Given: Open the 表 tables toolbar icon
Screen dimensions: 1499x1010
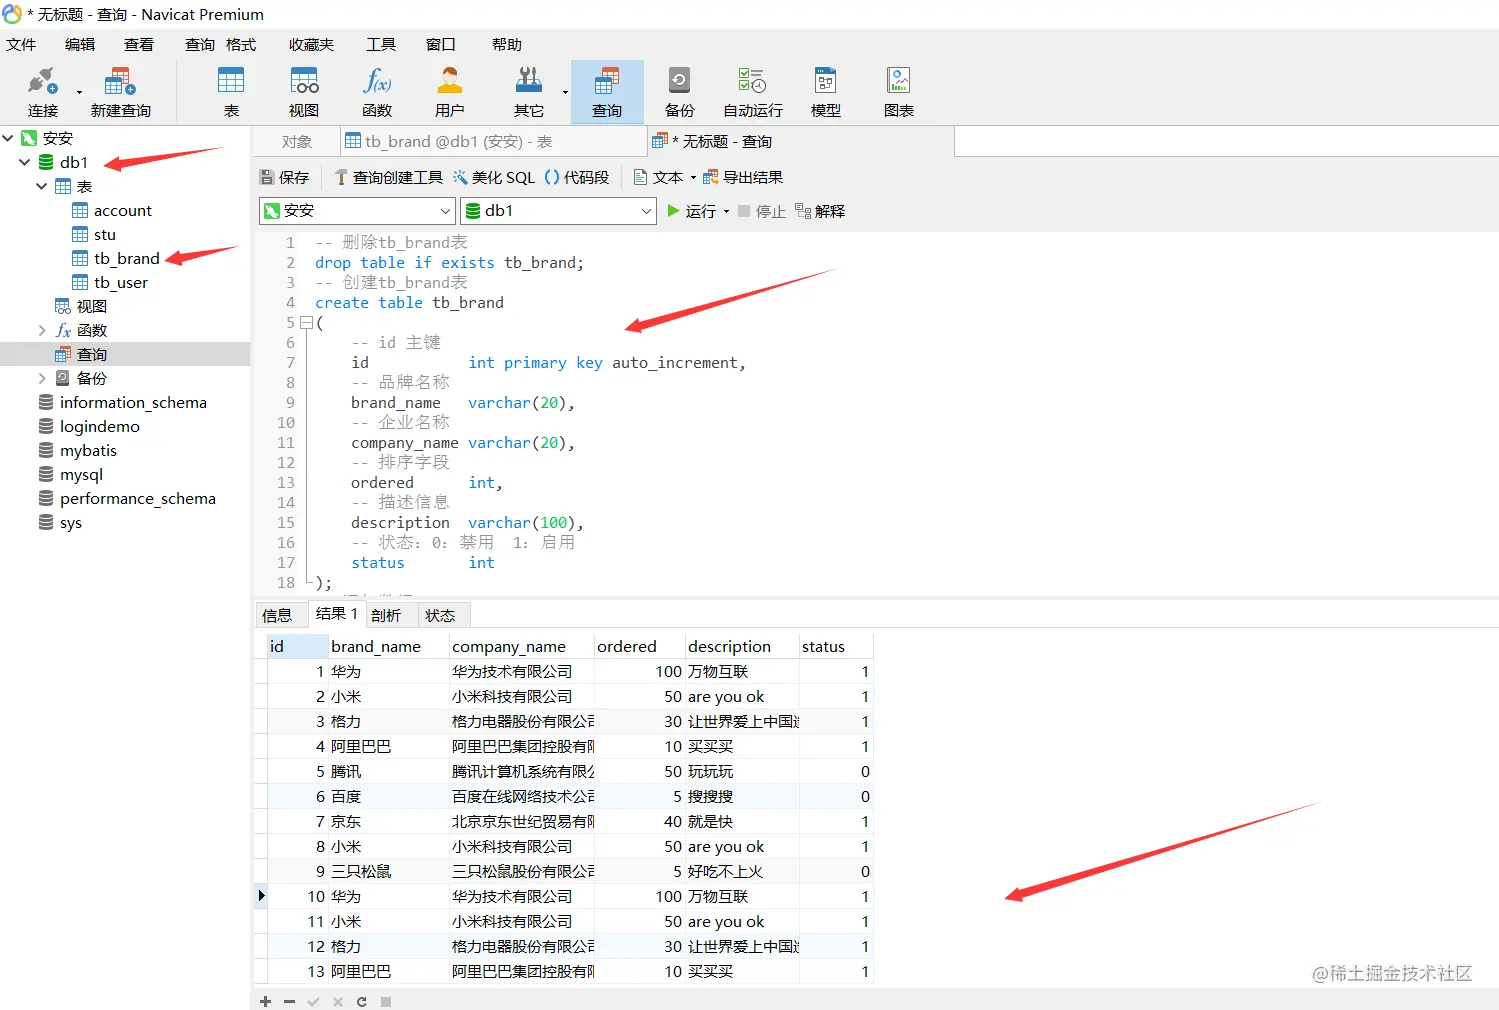Looking at the screenshot, I should click(x=231, y=92).
